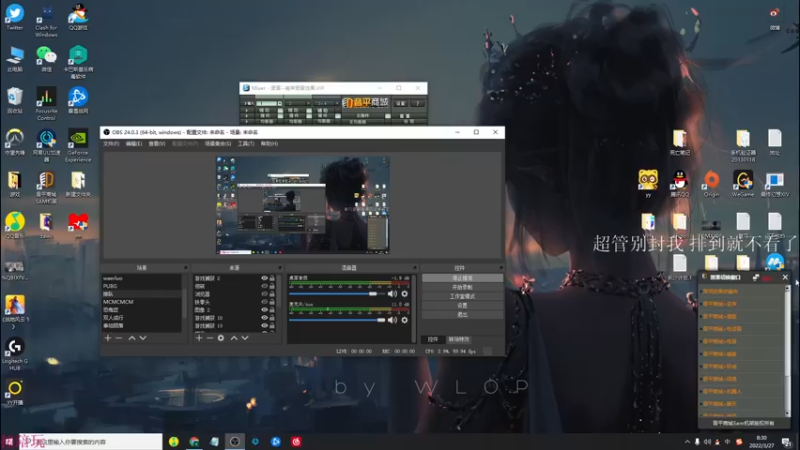Open the Origin desktop shortcut
The image size is (800, 450).
(711, 184)
